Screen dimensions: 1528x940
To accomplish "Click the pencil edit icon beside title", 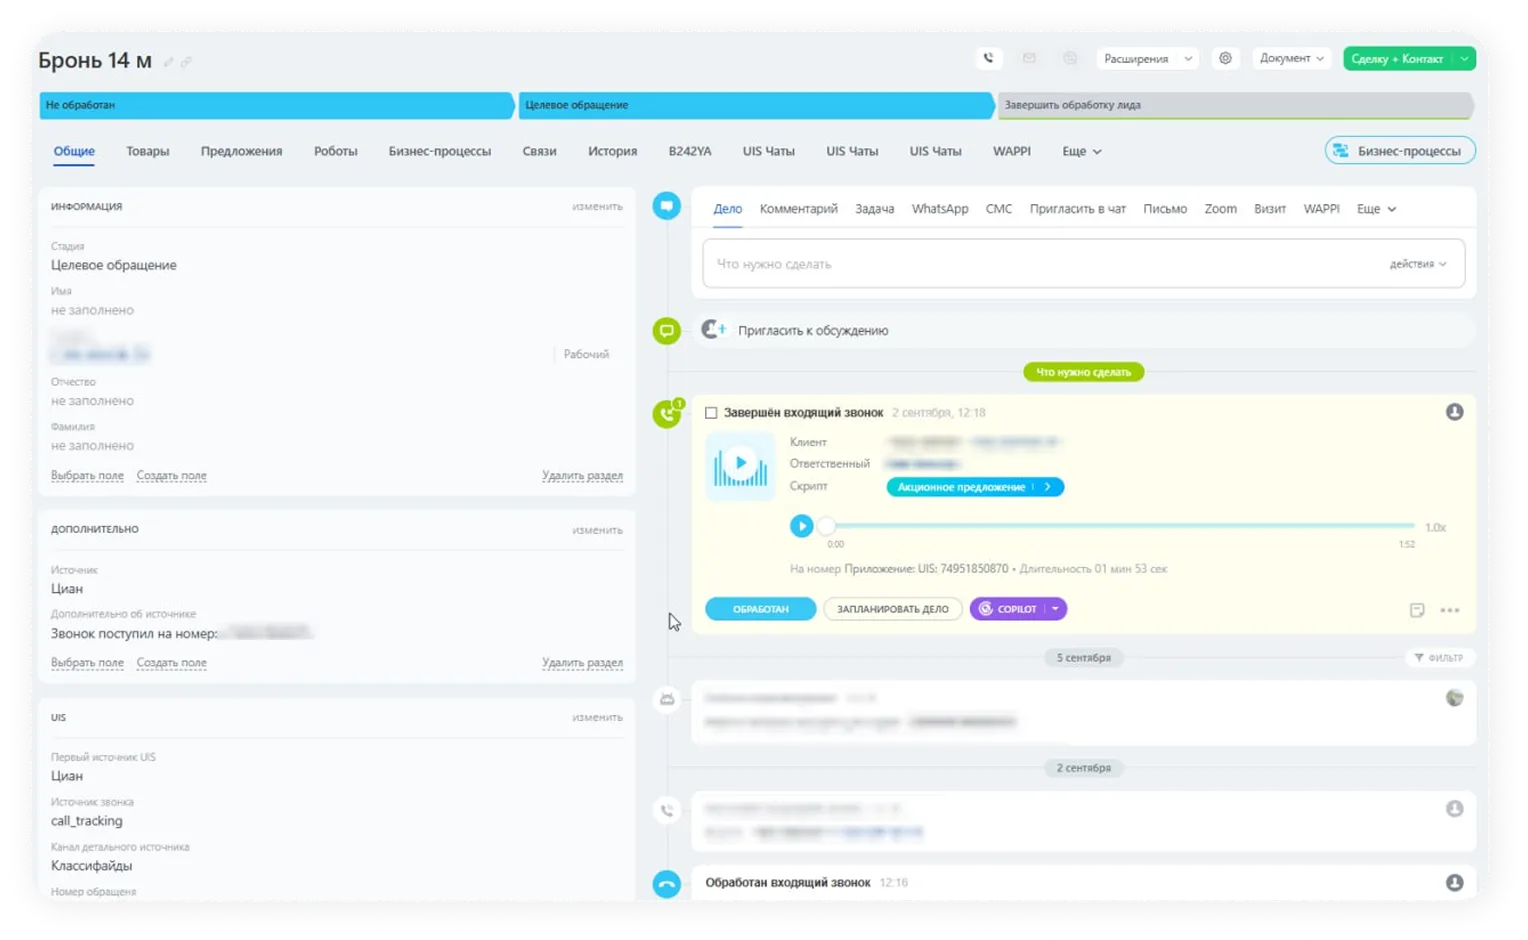I will (169, 62).
